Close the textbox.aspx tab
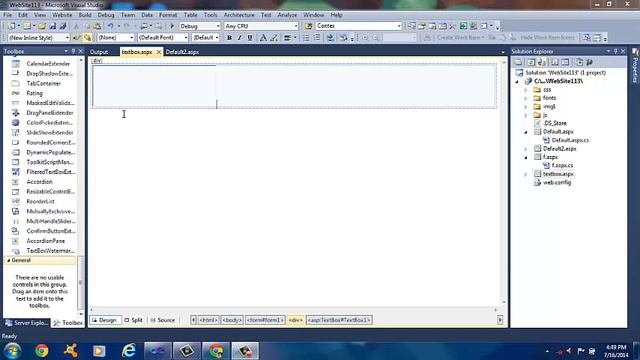 click(x=158, y=52)
